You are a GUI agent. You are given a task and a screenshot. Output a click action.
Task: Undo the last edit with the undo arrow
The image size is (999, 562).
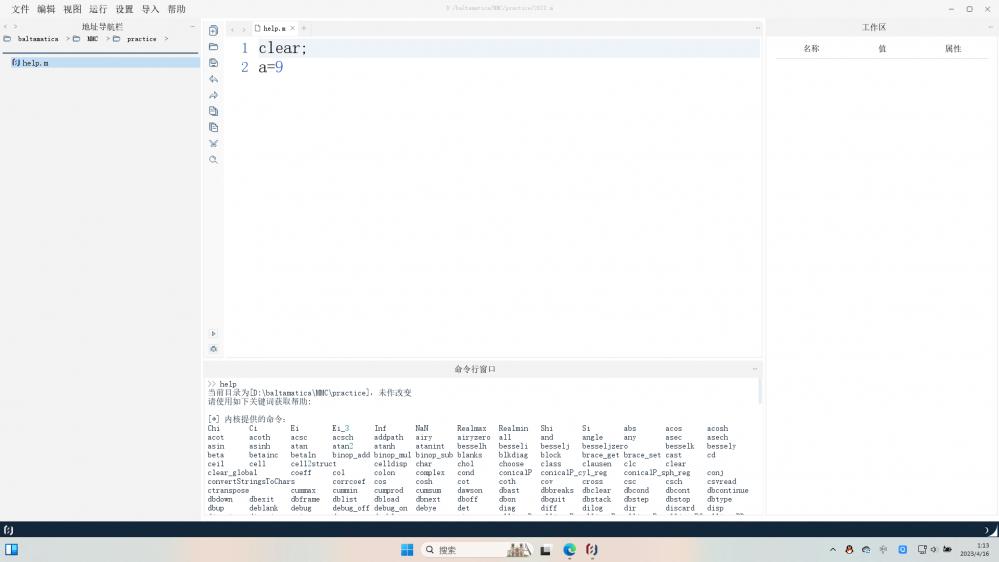pos(213,79)
